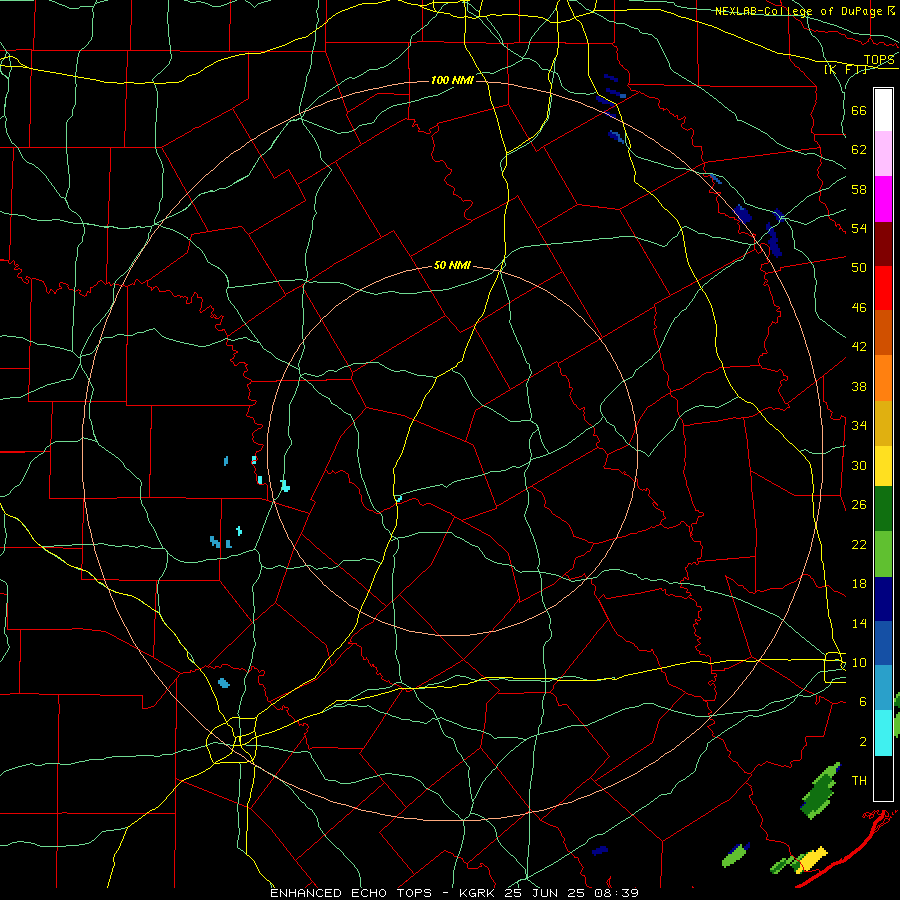Click the '18' legend value
Viewport: 900px width, 900px height.
(x=859, y=584)
